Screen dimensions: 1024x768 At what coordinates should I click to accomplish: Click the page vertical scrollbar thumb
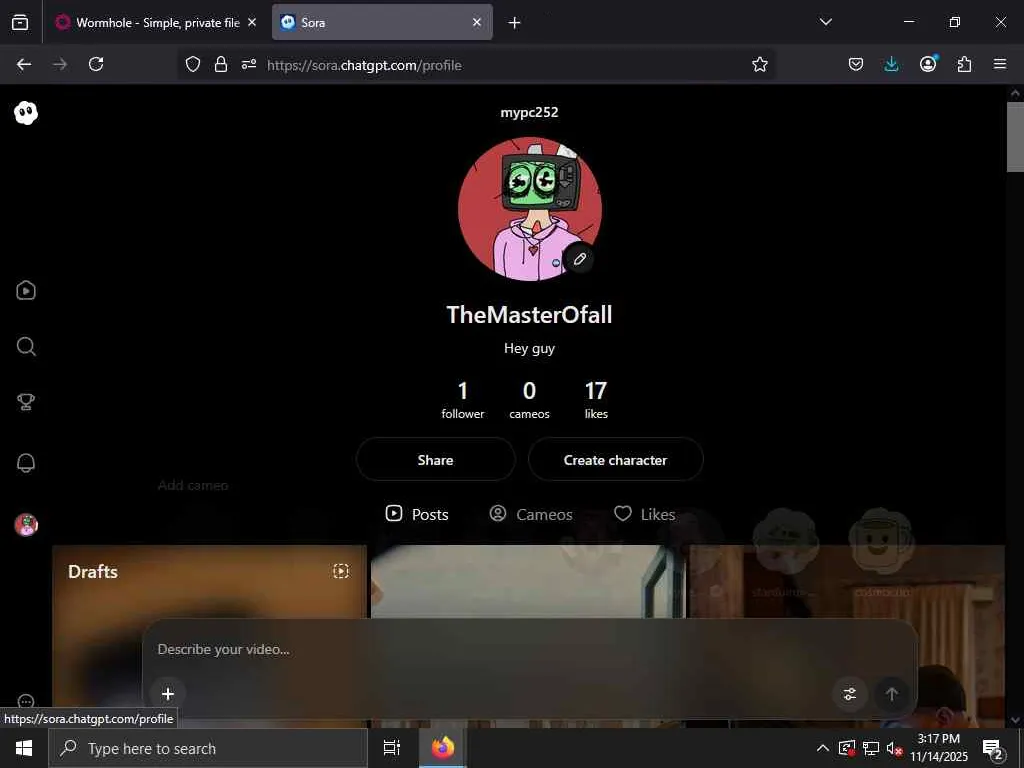[x=1015, y=136]
